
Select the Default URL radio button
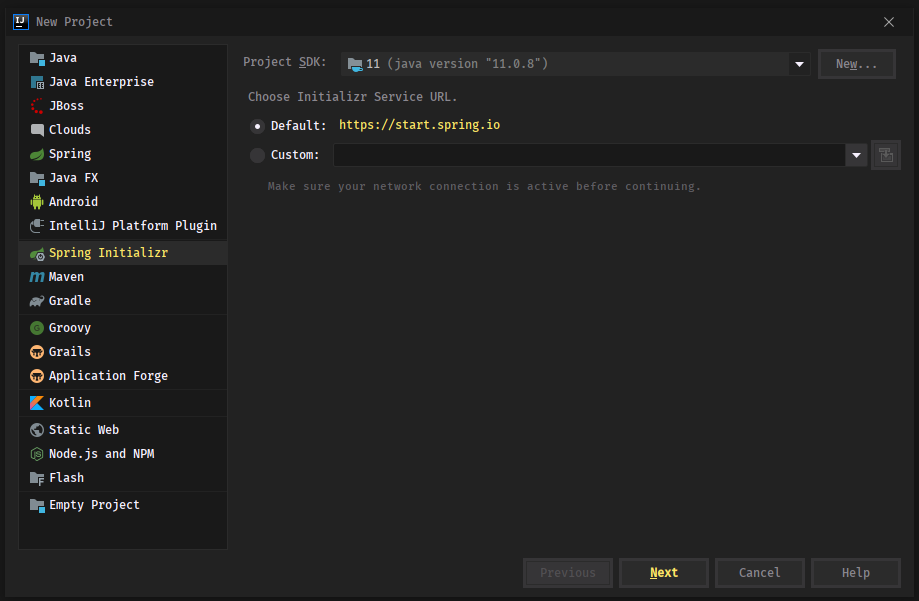point(257,126)
